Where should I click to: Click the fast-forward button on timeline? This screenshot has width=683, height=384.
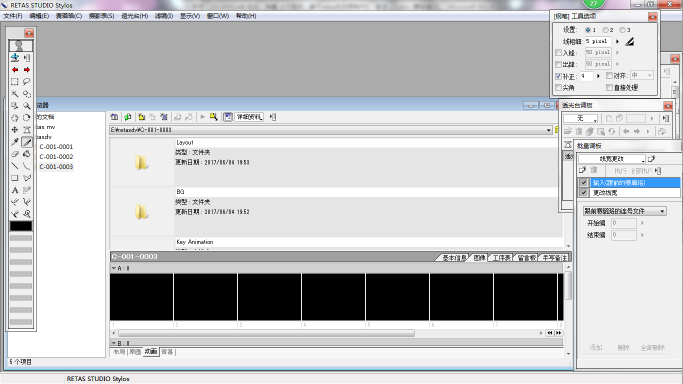558,333
